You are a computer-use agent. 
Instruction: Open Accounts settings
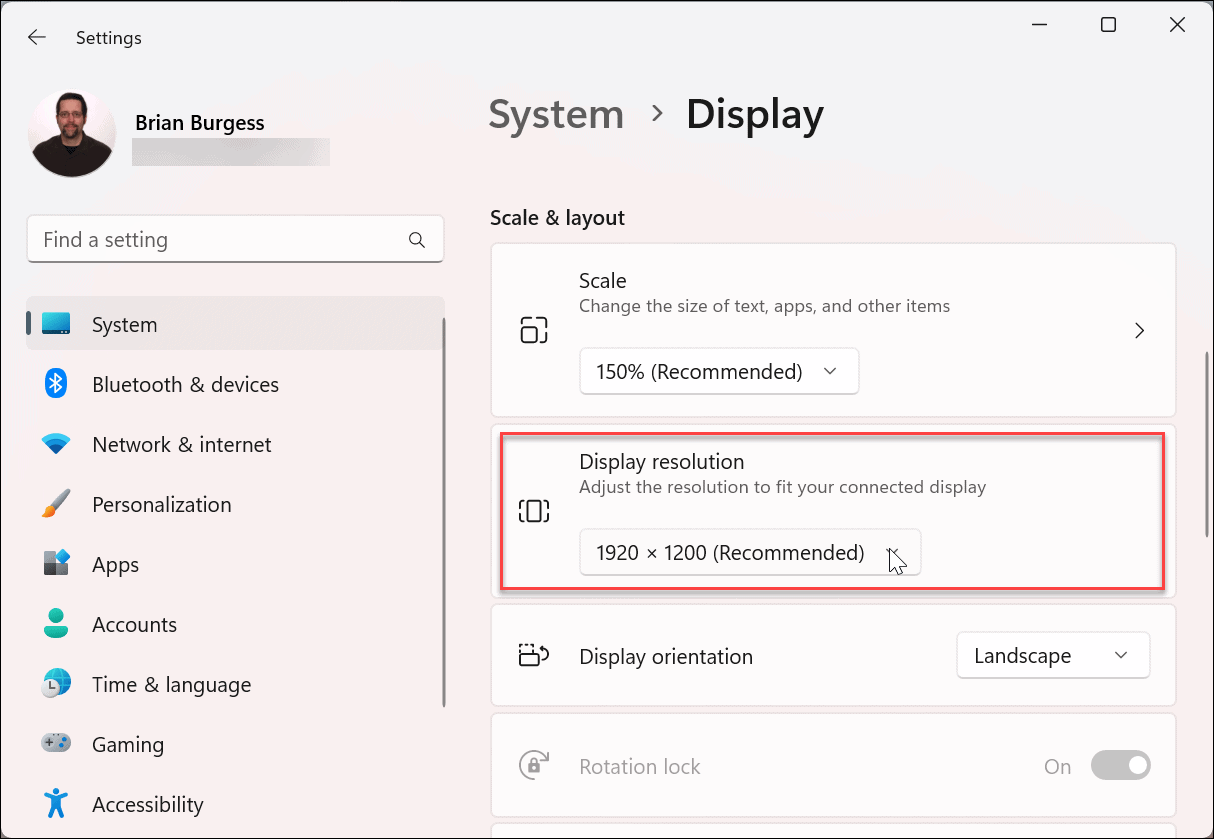click(56, 624)
